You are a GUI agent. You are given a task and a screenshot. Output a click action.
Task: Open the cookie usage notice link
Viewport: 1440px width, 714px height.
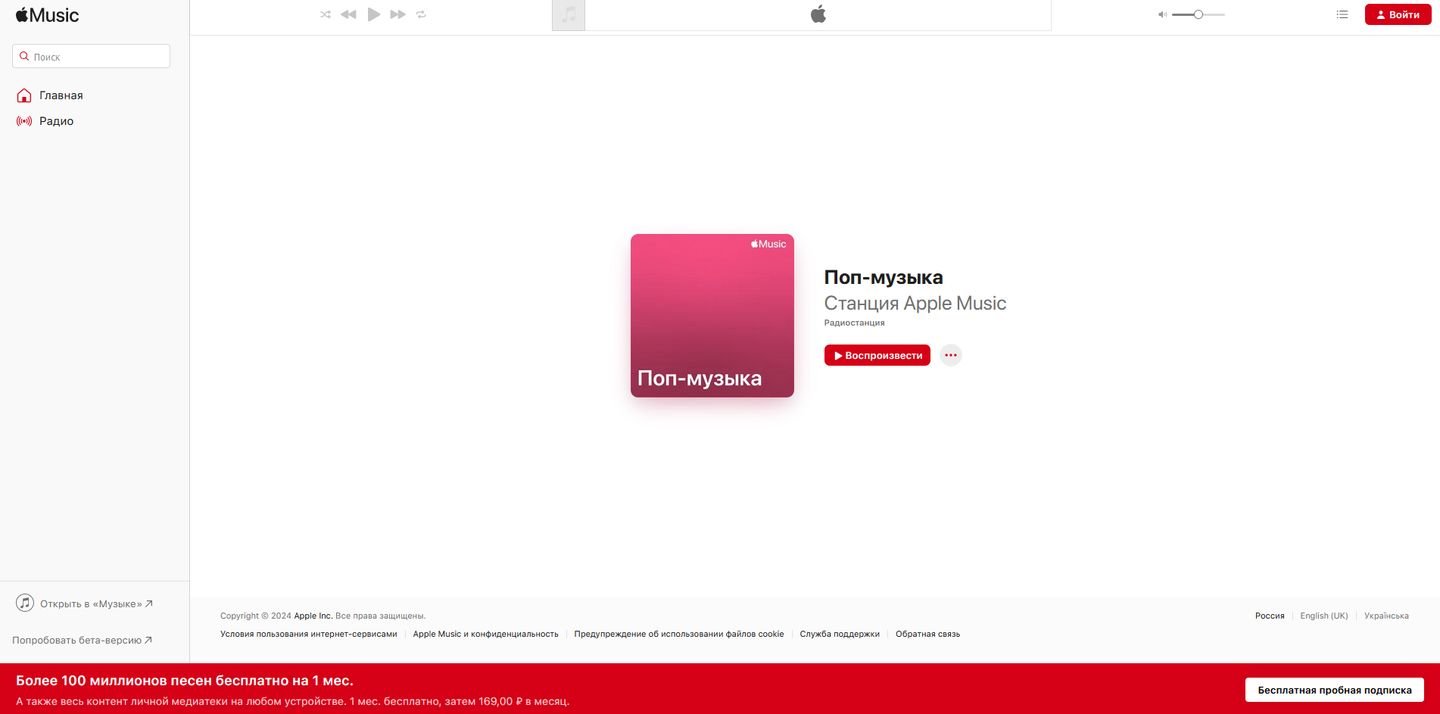(679, 634)
